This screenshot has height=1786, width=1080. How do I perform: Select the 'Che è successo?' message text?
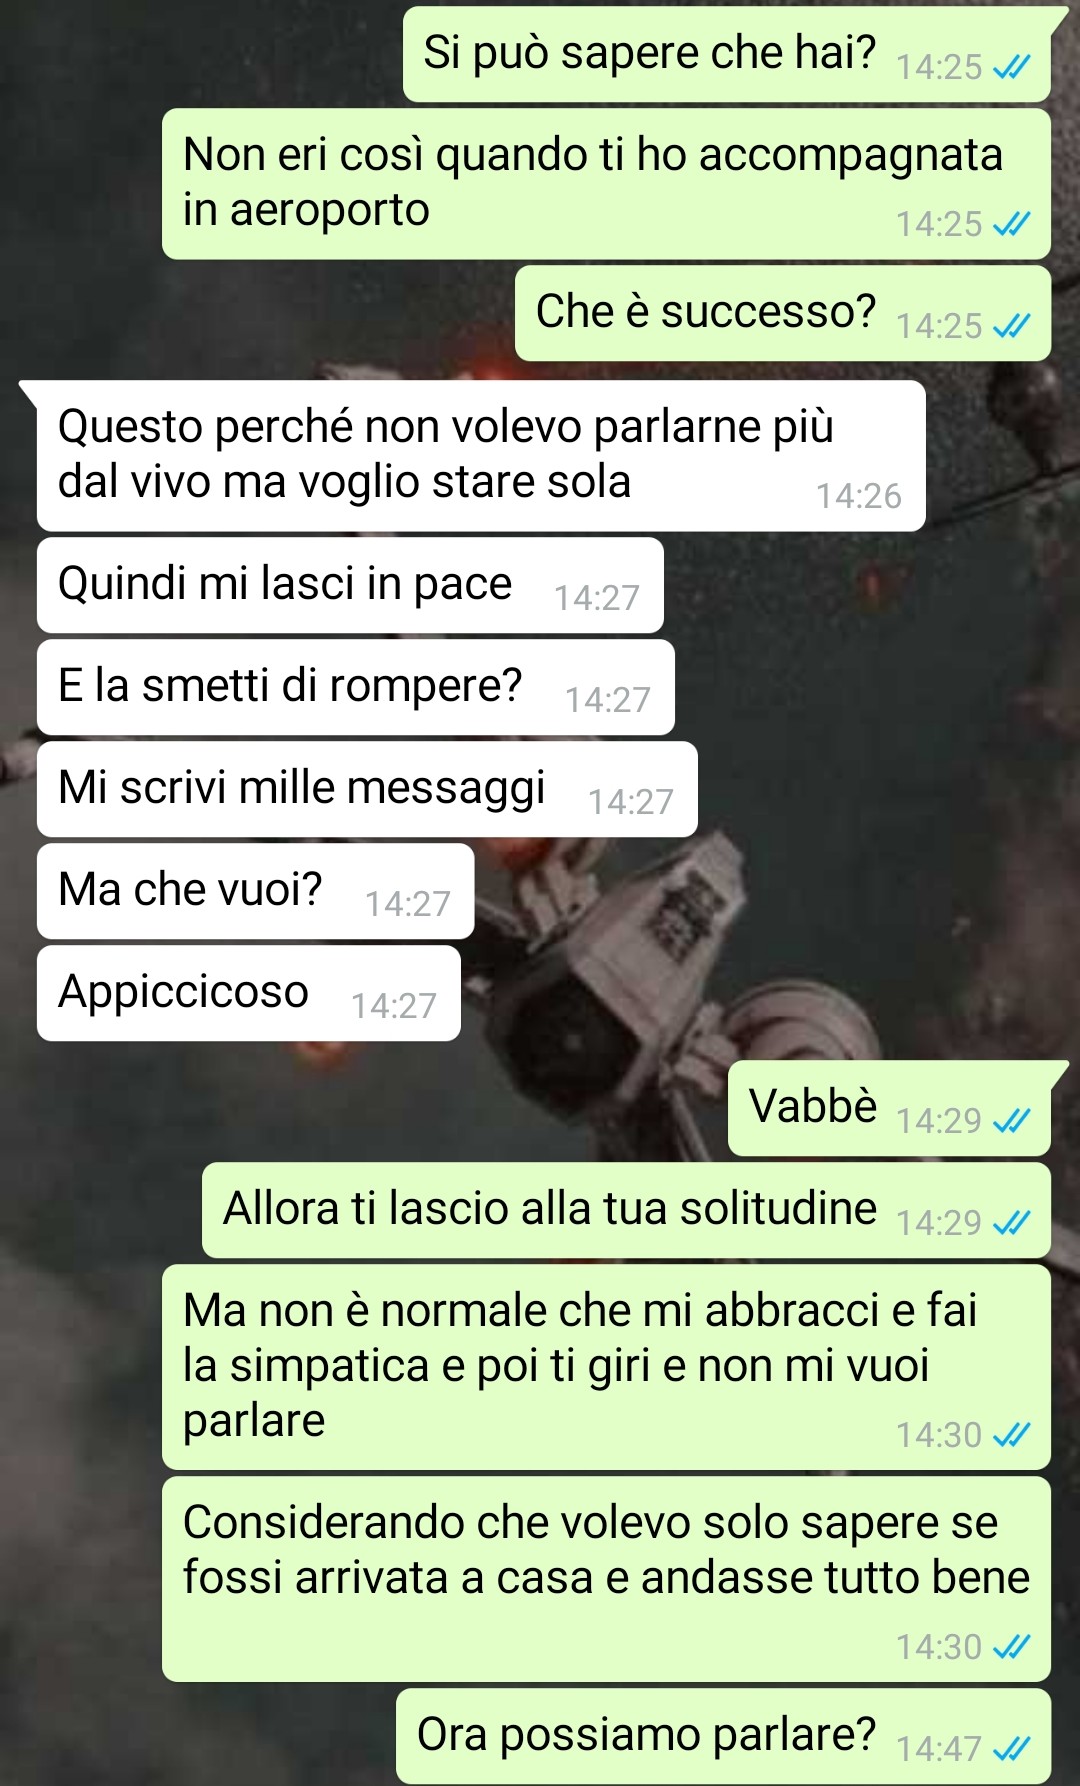coord(706,311)
